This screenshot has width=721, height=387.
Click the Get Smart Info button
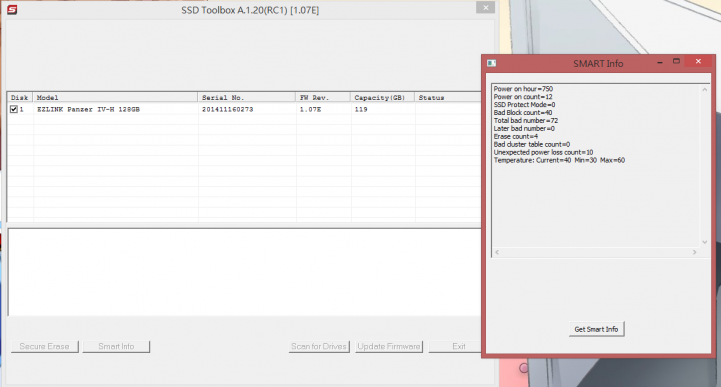pyautogui.click(x=596, y=329)
